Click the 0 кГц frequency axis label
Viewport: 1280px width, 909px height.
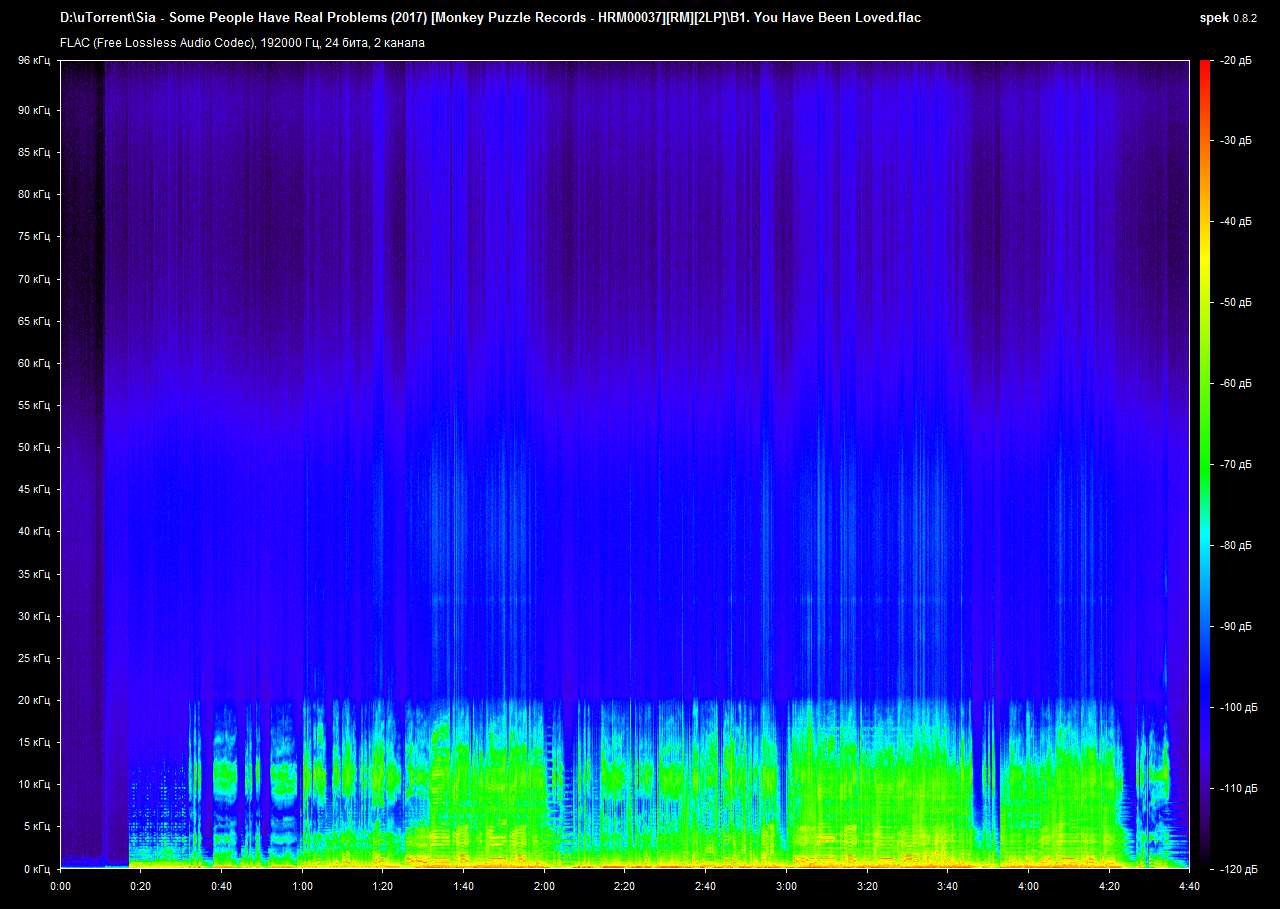point(37,869)
